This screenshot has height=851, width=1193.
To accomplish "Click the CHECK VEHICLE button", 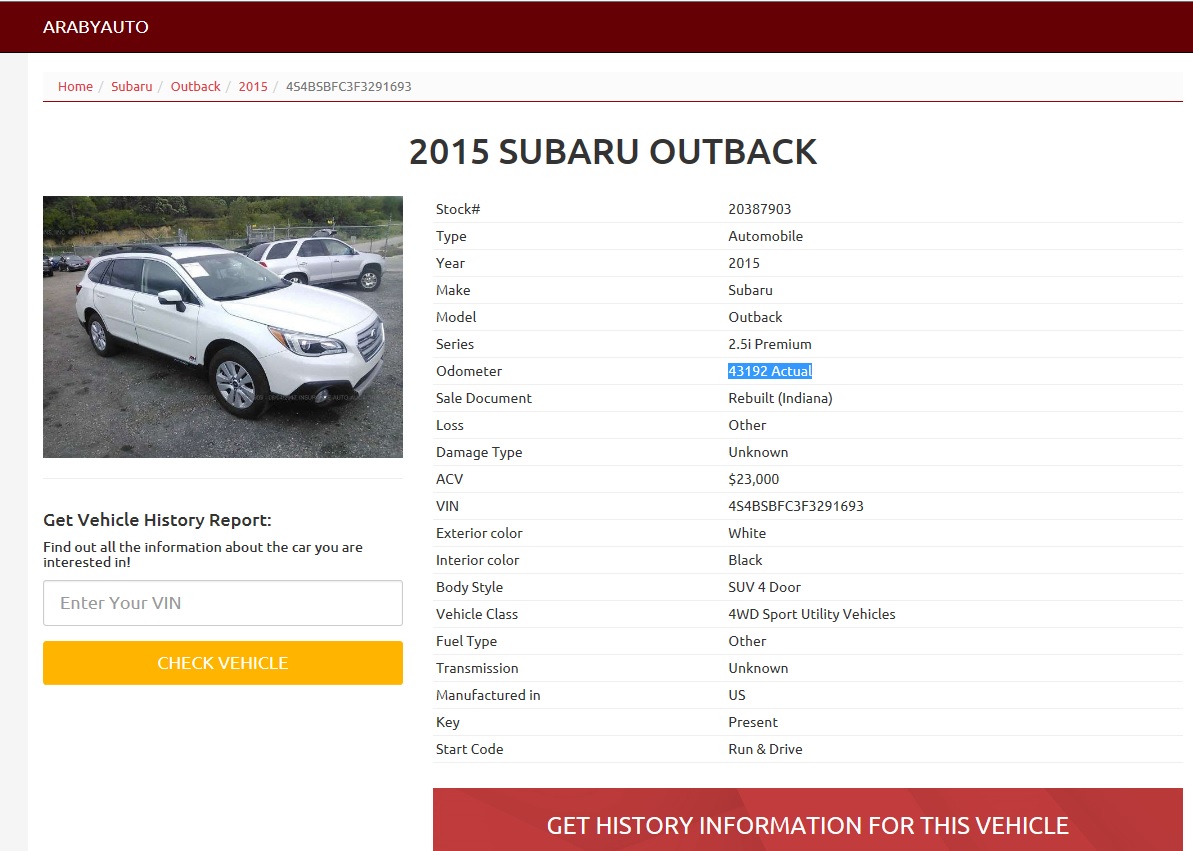I will point(223,663).
